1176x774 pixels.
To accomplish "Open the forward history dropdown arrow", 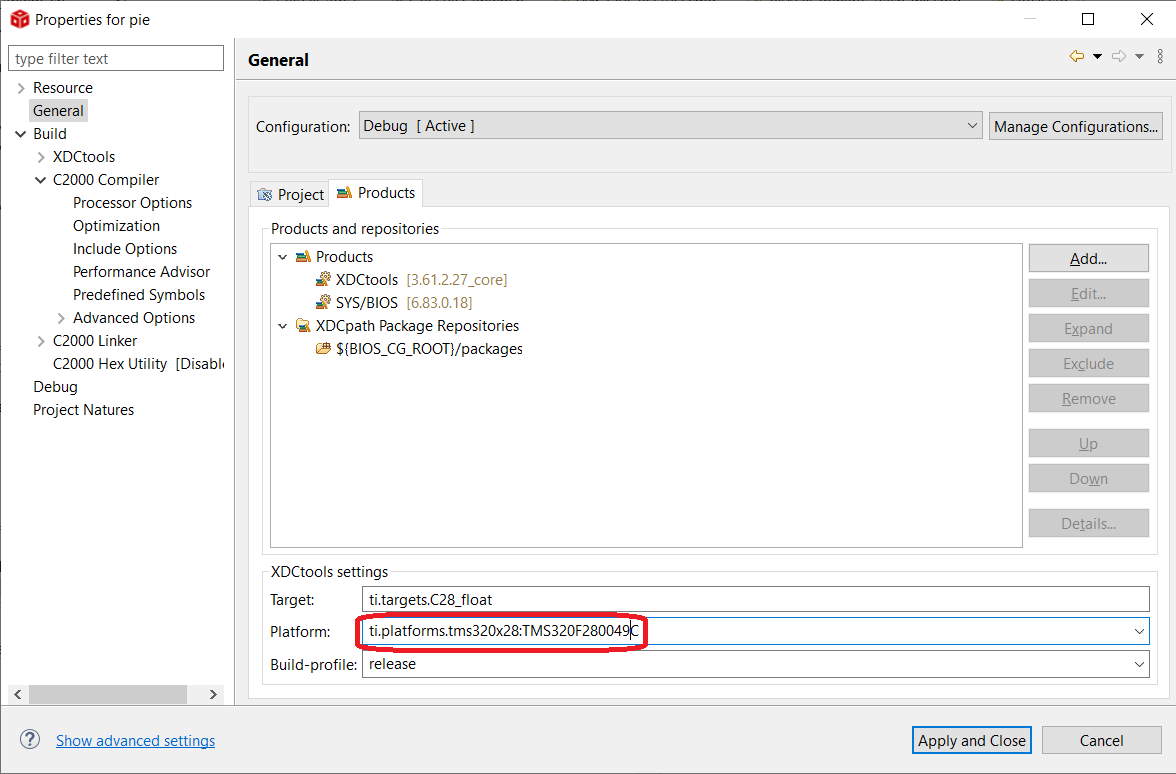I will (1139, 56).
